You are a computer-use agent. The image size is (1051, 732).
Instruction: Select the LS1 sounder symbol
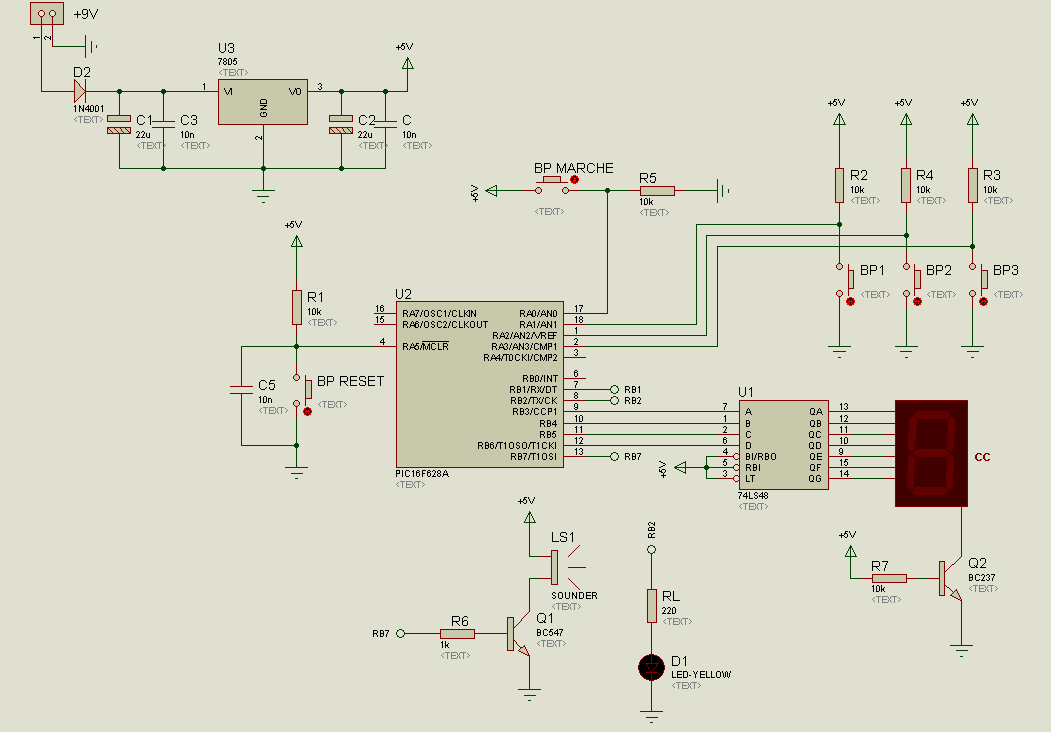(567, 567)
